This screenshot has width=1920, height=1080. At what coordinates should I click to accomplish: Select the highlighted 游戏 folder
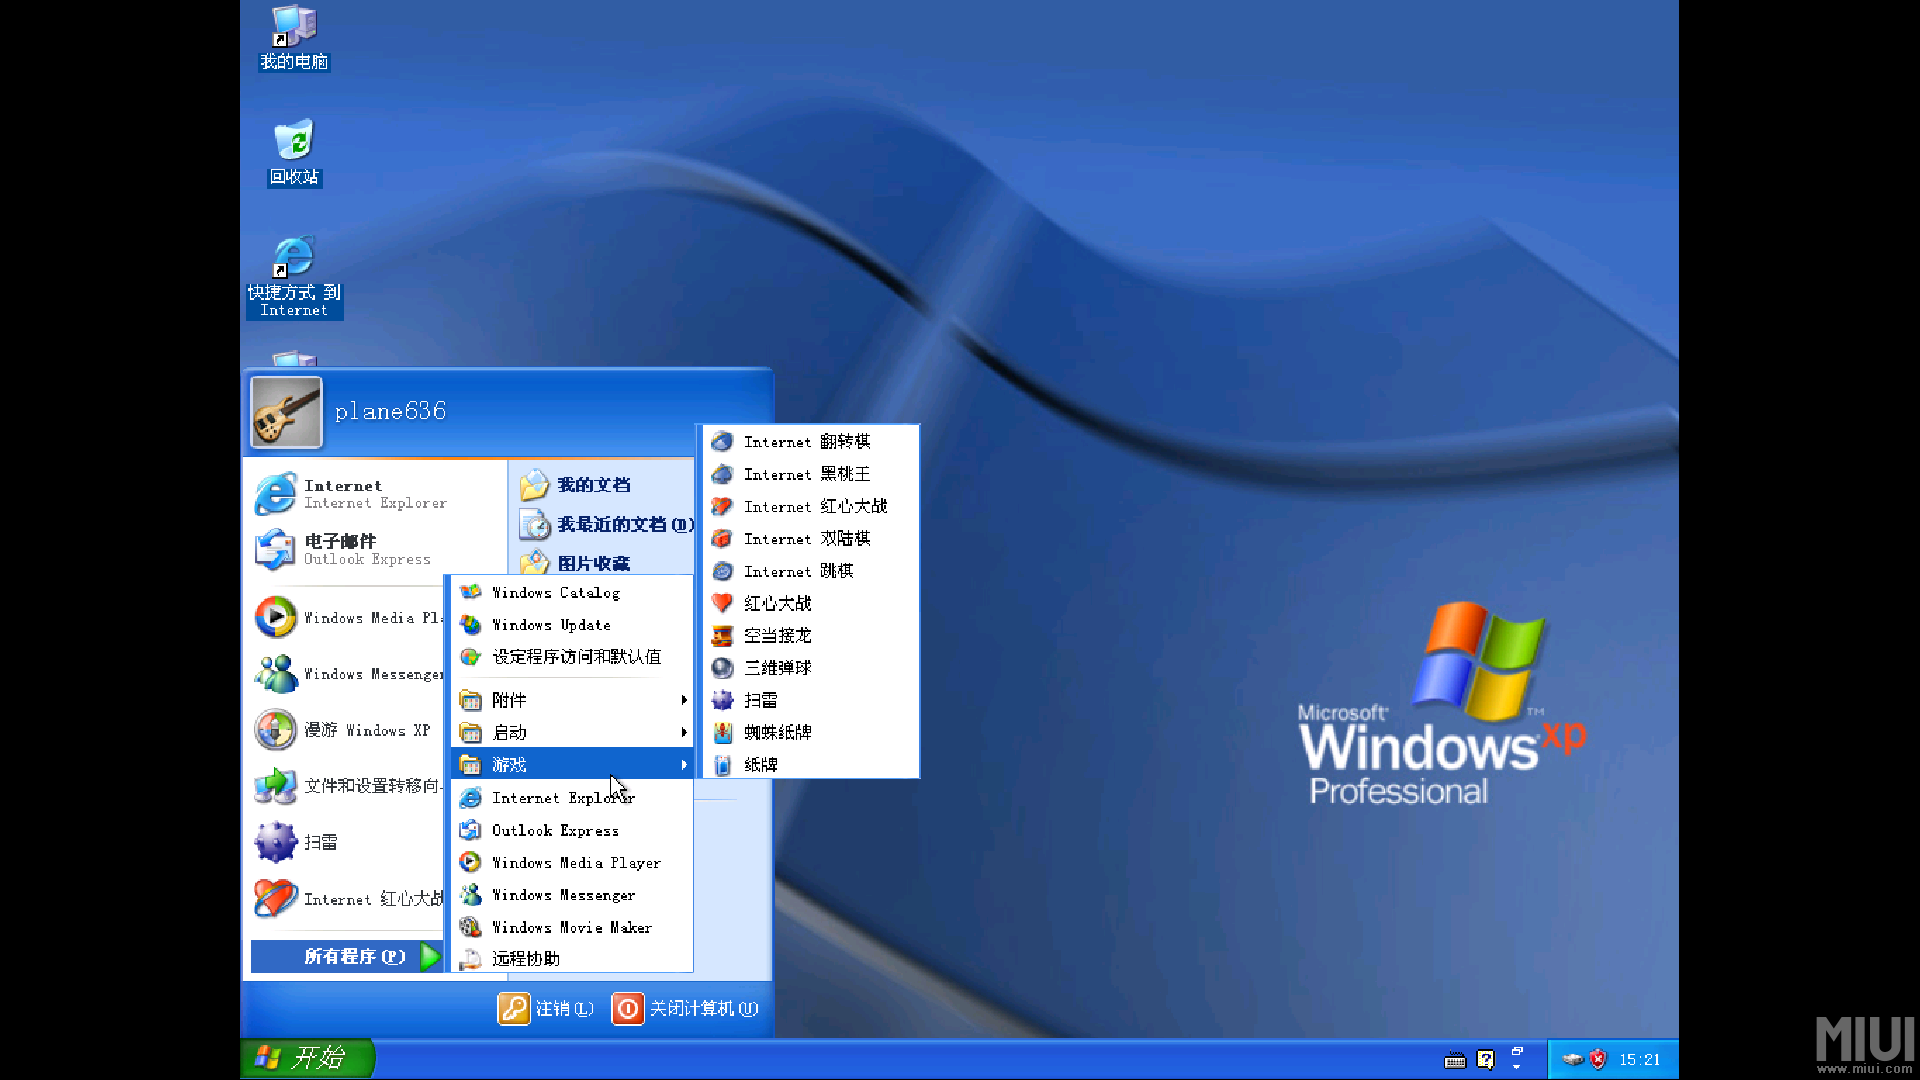click(572, 764)
